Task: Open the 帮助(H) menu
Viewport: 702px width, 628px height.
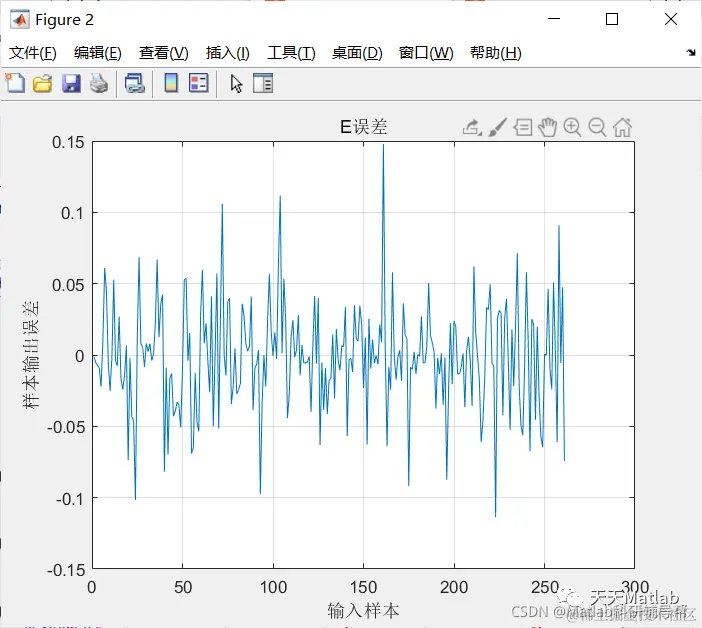Action: tap(496, 53)
